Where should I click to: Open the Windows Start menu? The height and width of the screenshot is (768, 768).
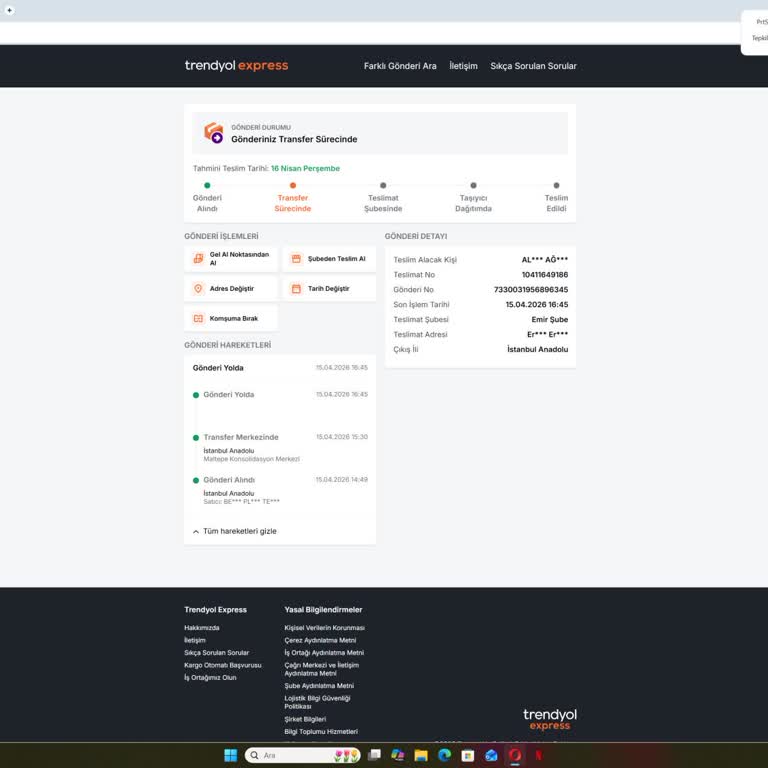pos(231,755)
